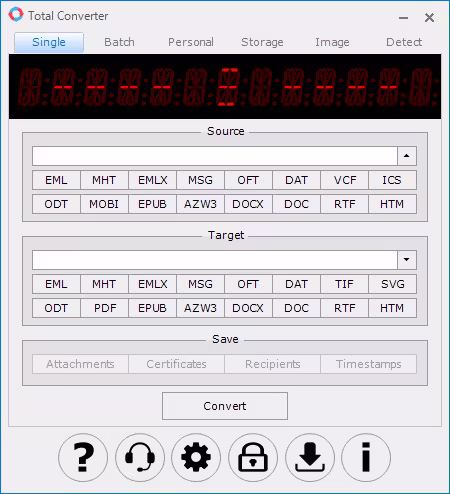Toggle the Recipients save option

pyautogui.click(x=272, y=364)
